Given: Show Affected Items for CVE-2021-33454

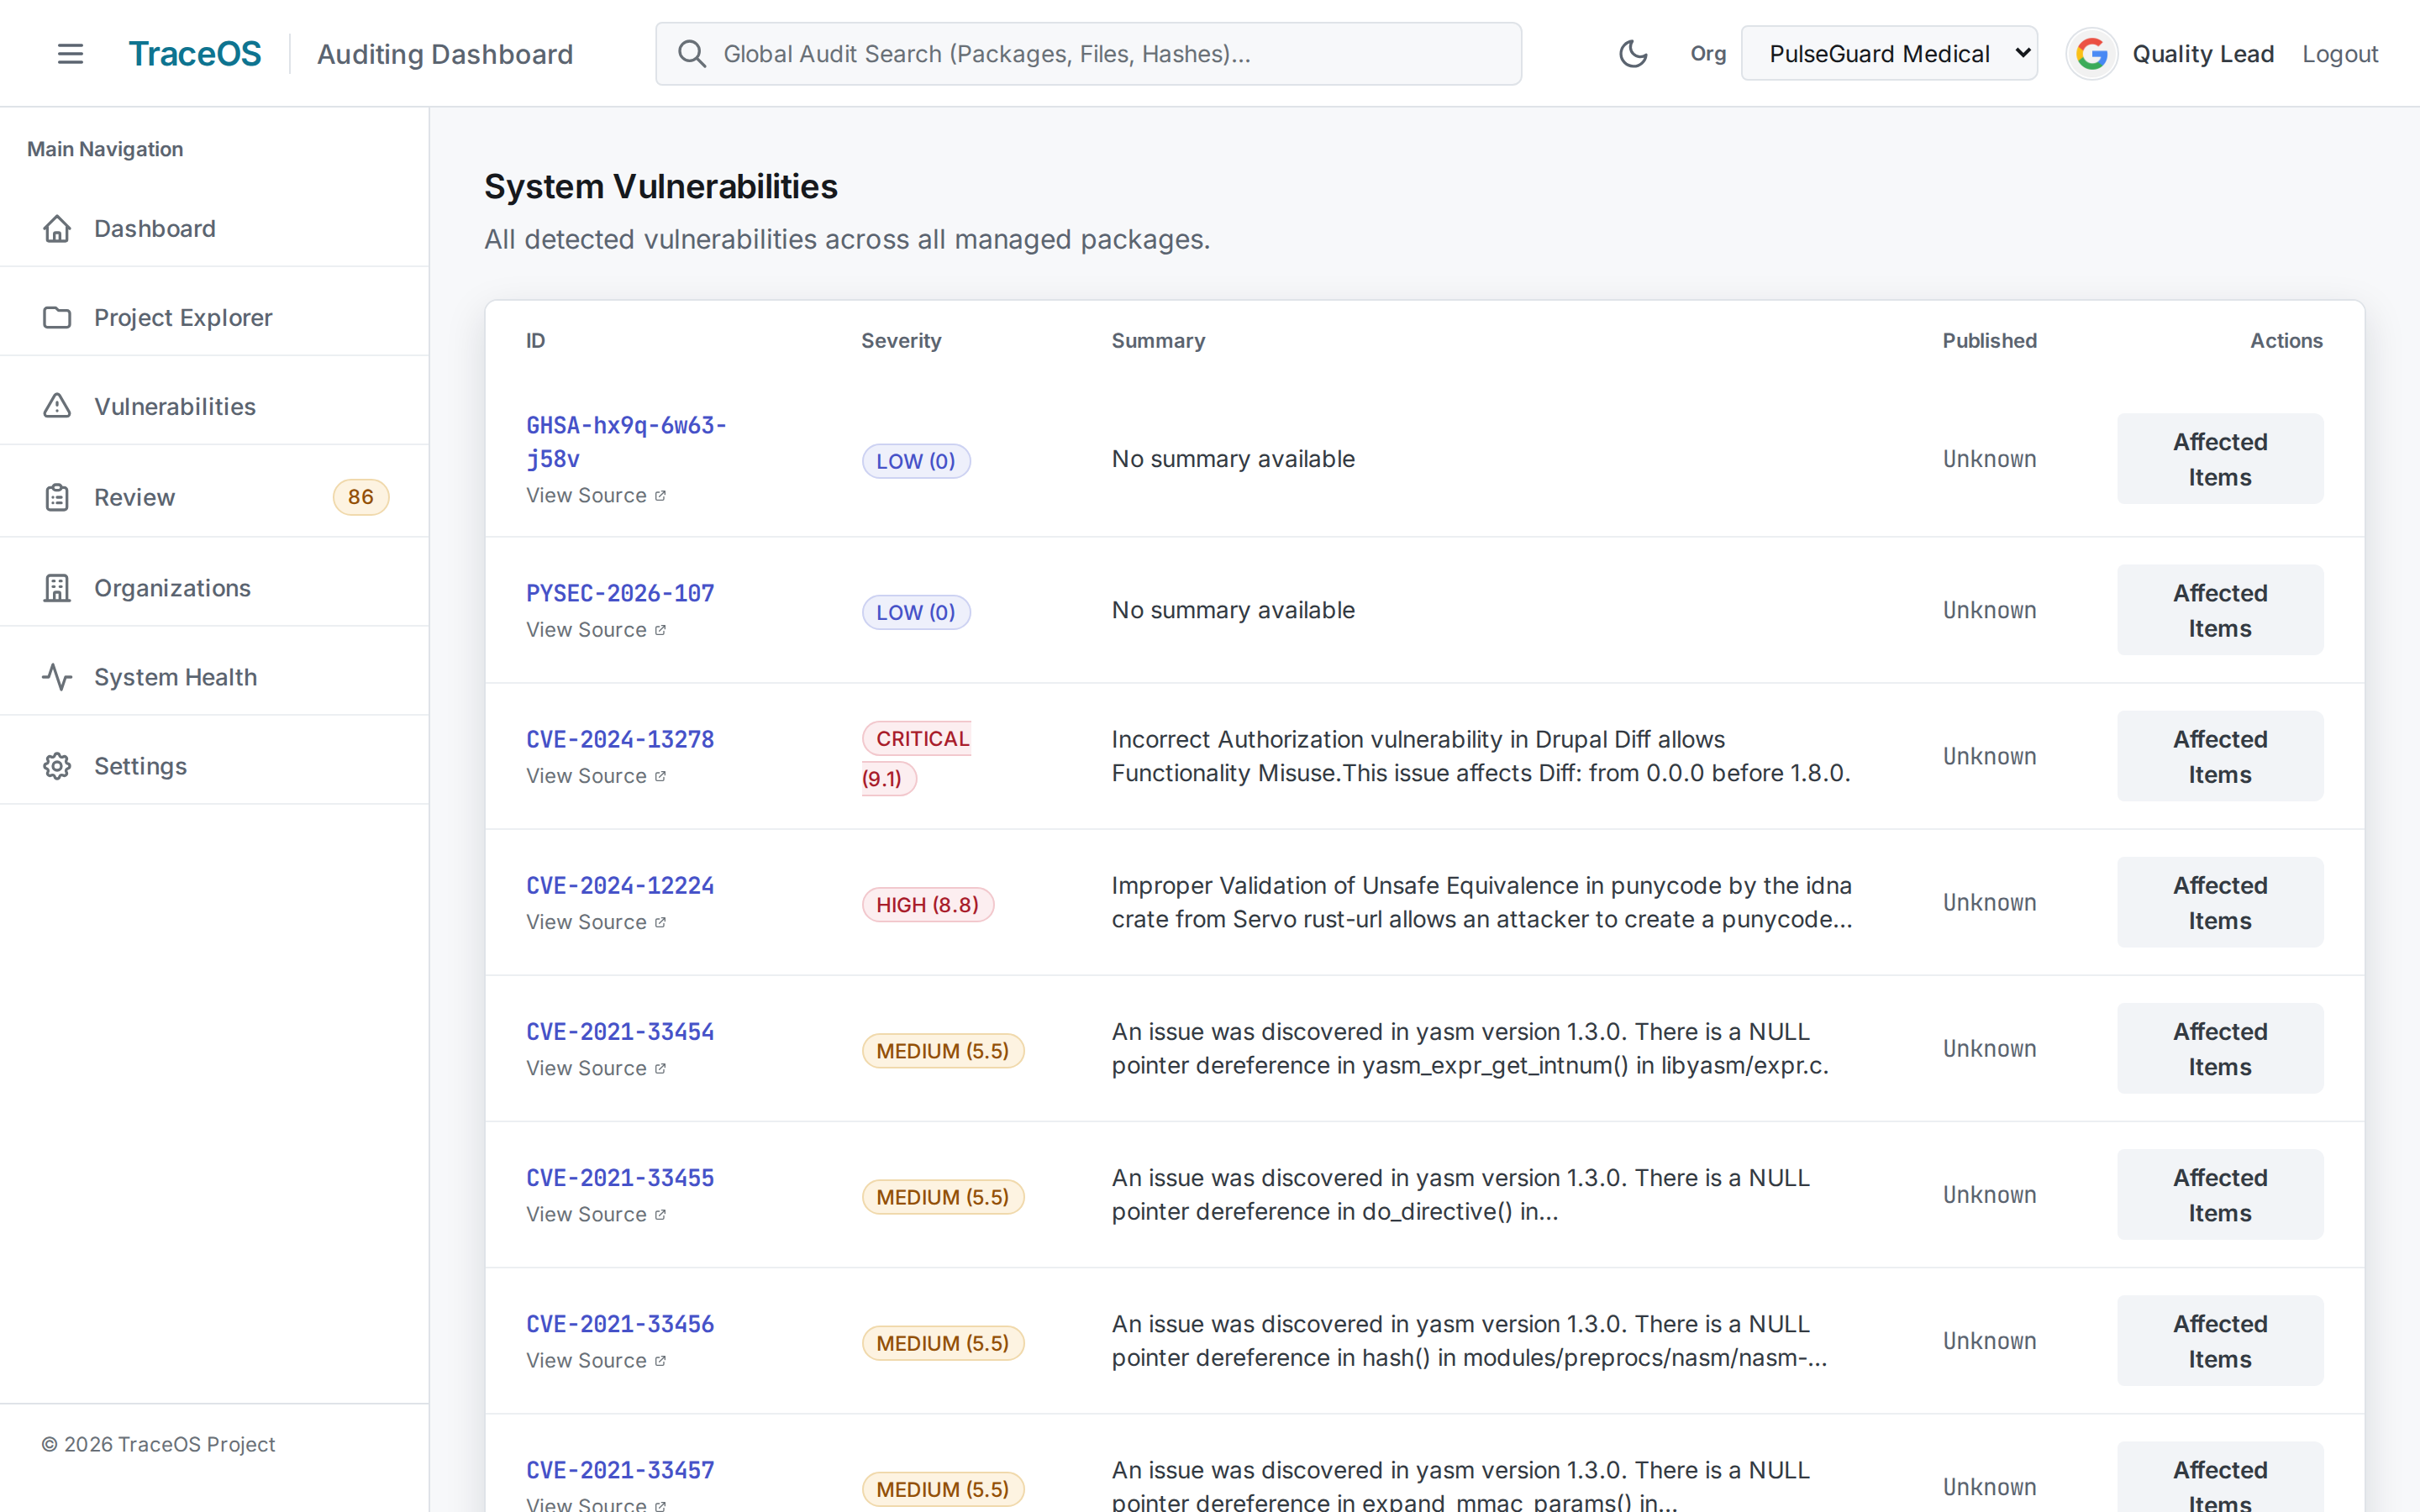Looking at the screenshot, I should pyautogui.click(x=2220, y=1048).
